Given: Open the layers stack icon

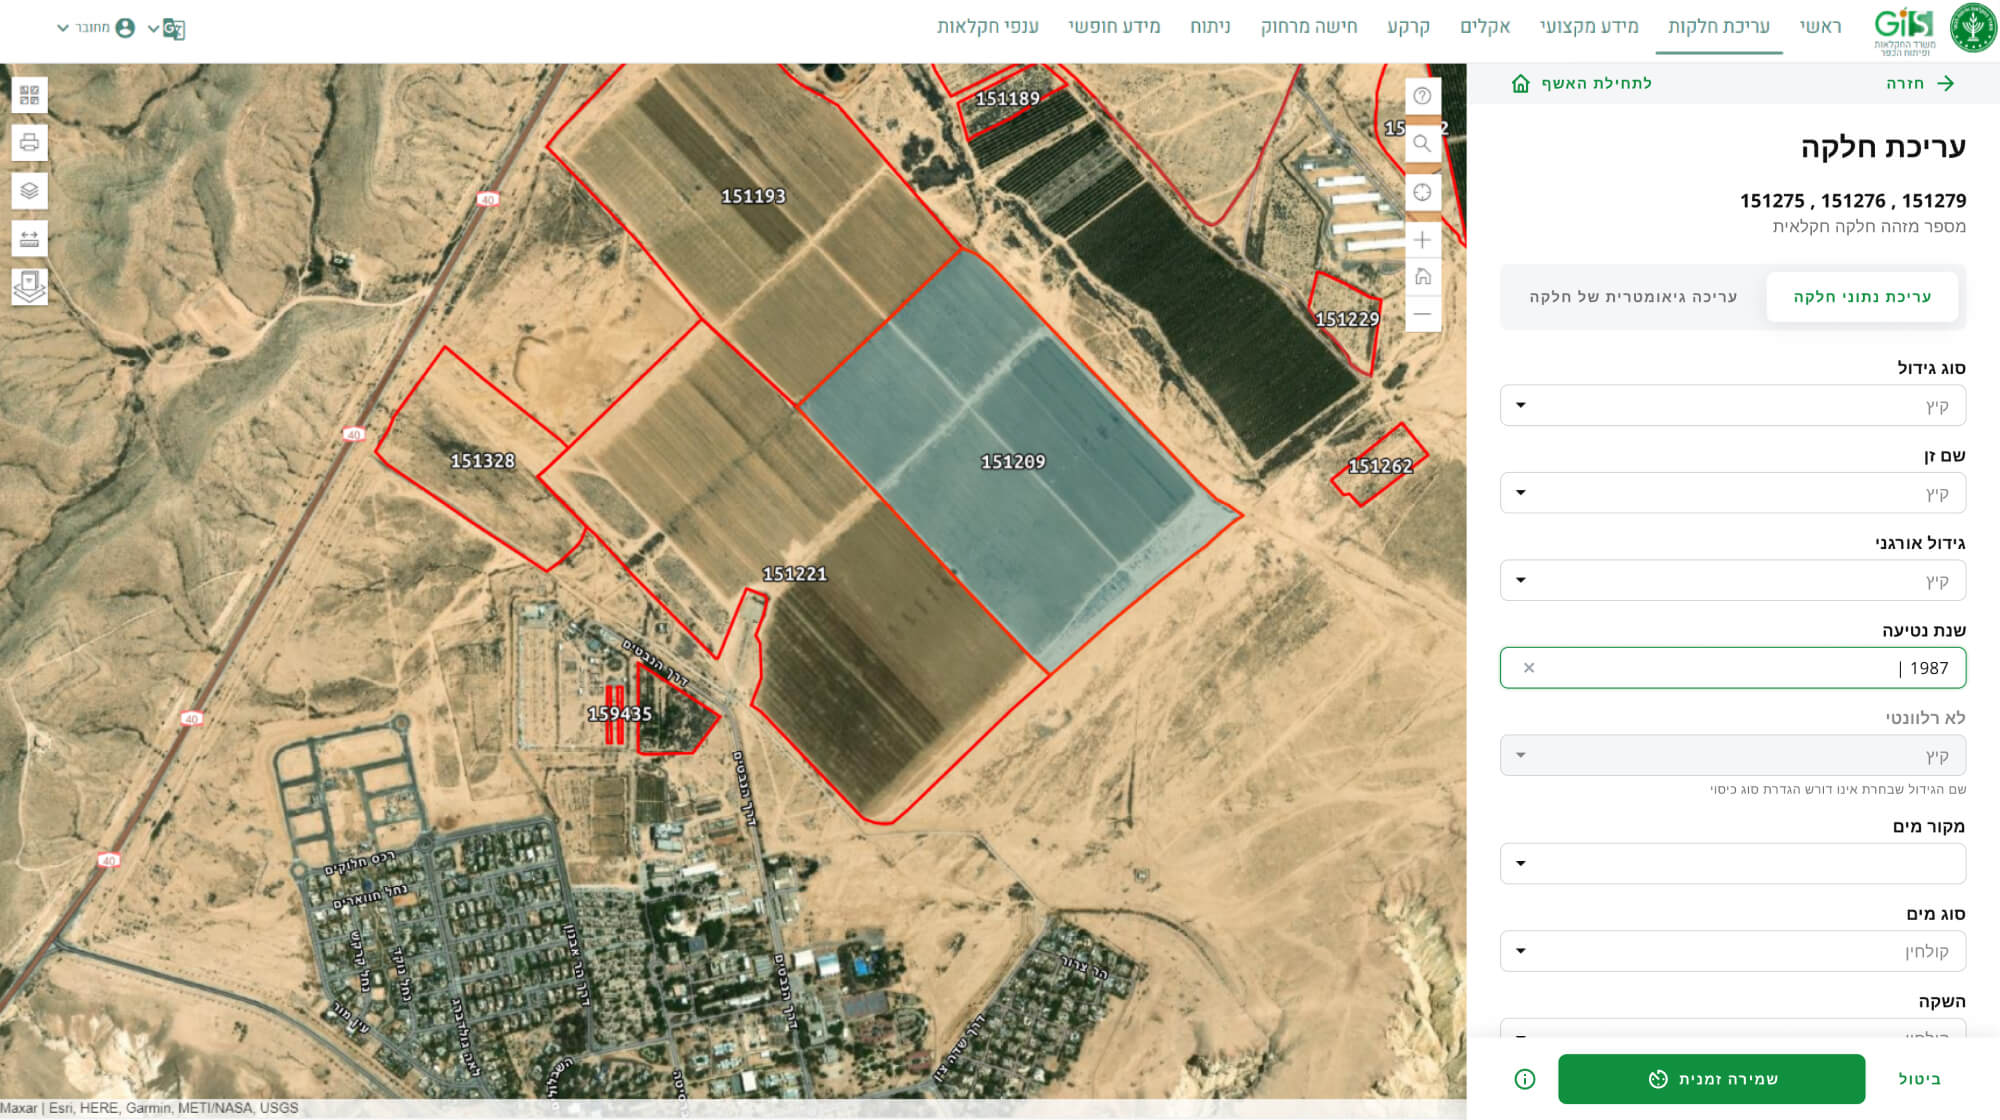Looking at the screenshot, I should pos(29,191).
